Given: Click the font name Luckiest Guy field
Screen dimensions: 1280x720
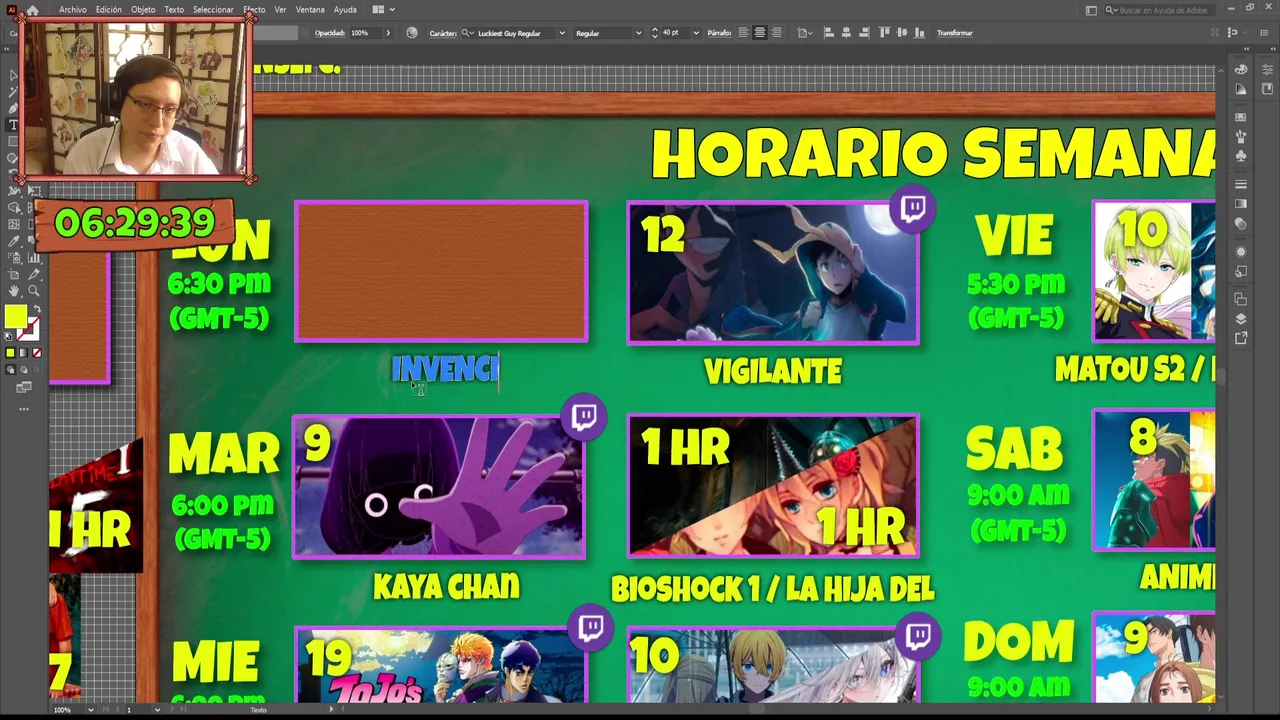Looking at the screenshot, I should tap(515, 33).
